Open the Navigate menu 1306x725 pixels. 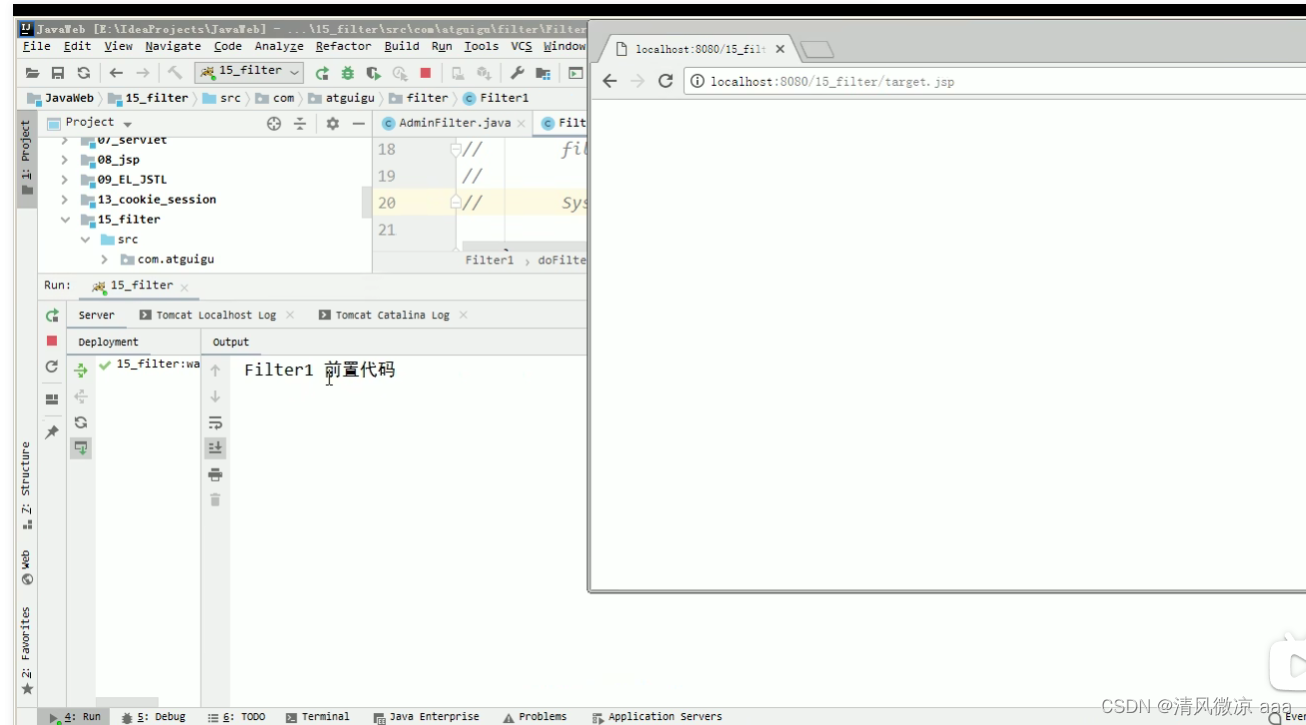pos(173,46)
